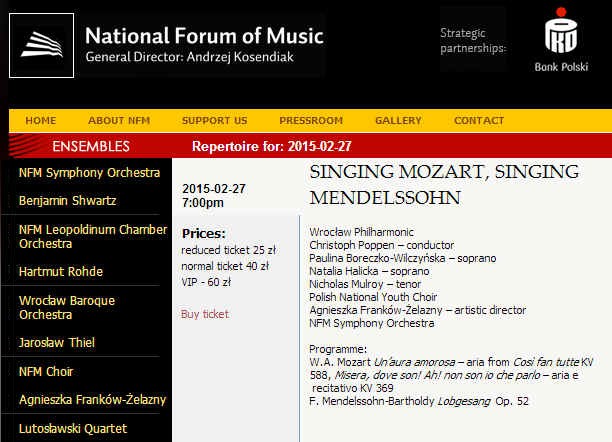Open the CONTACT page
This screenshot has width=612, height=442.
coord(479,121)
